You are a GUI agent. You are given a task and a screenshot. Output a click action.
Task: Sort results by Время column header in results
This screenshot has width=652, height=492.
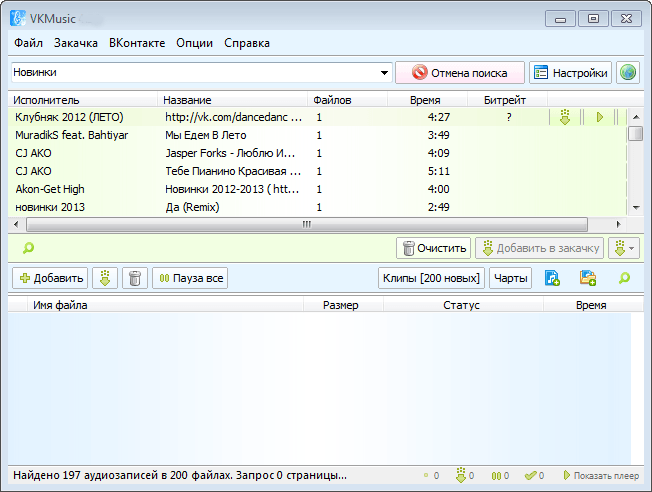tap(427, 100)
